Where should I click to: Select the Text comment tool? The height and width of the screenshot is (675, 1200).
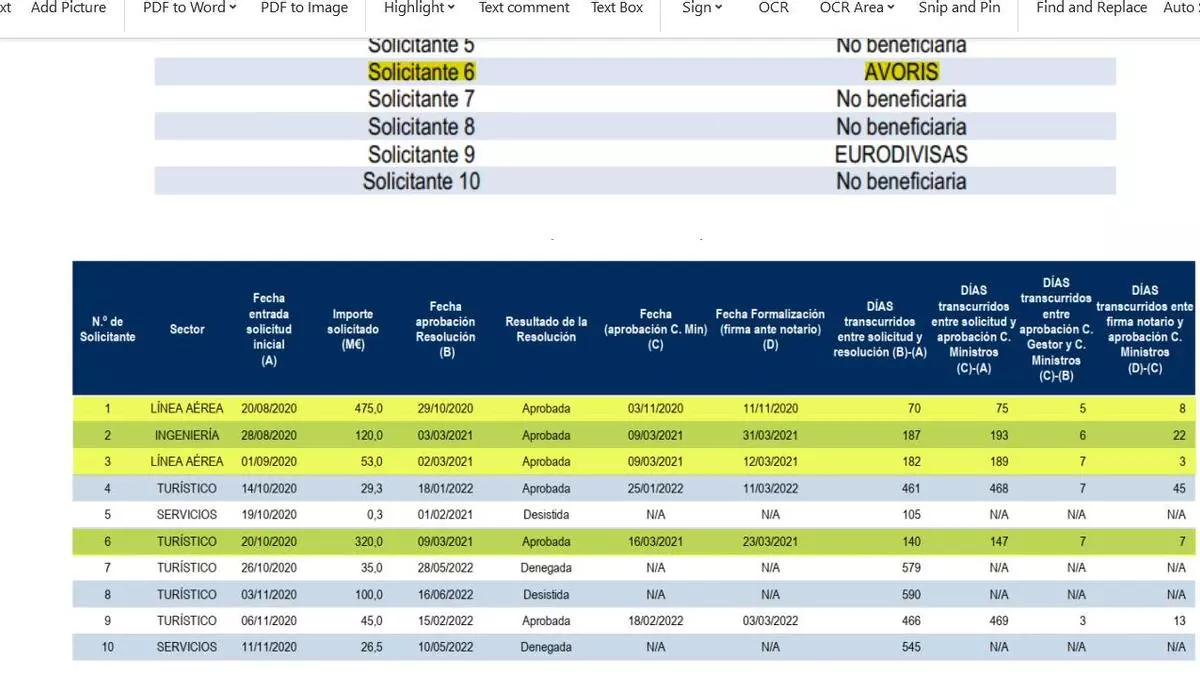point(523,8)
